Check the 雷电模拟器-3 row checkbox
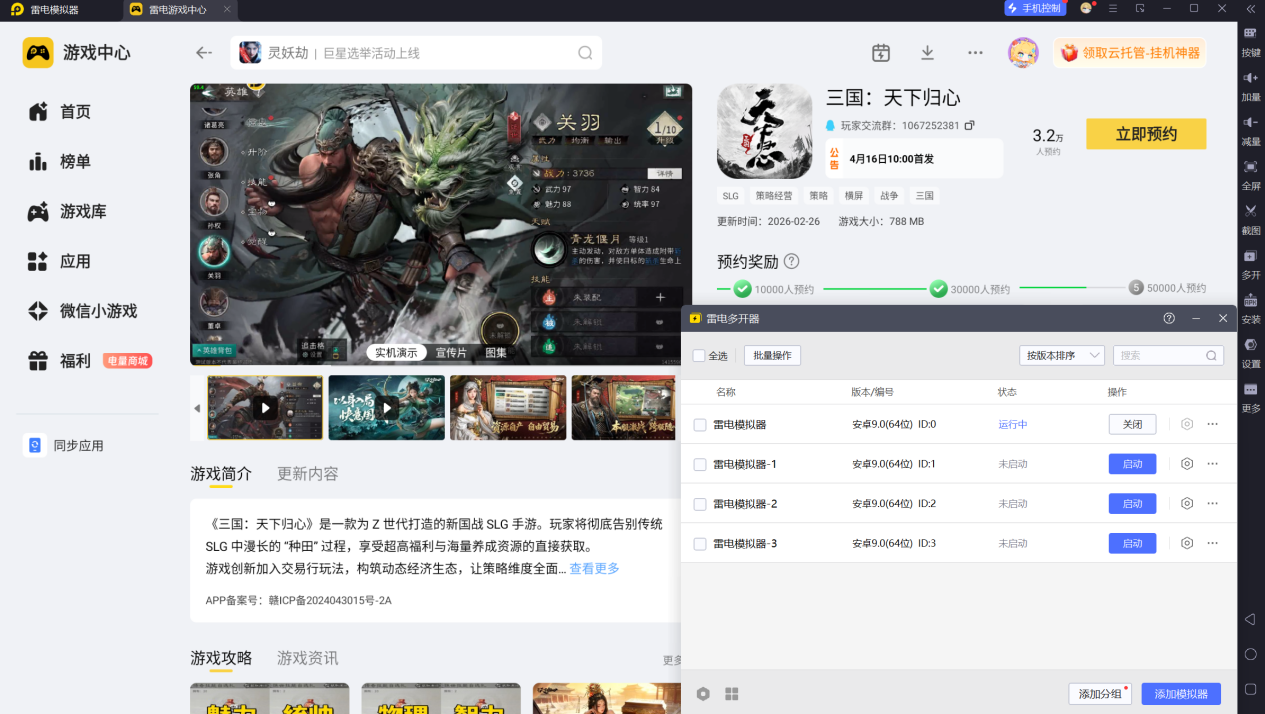1265x714 pixels. point(700,544)
